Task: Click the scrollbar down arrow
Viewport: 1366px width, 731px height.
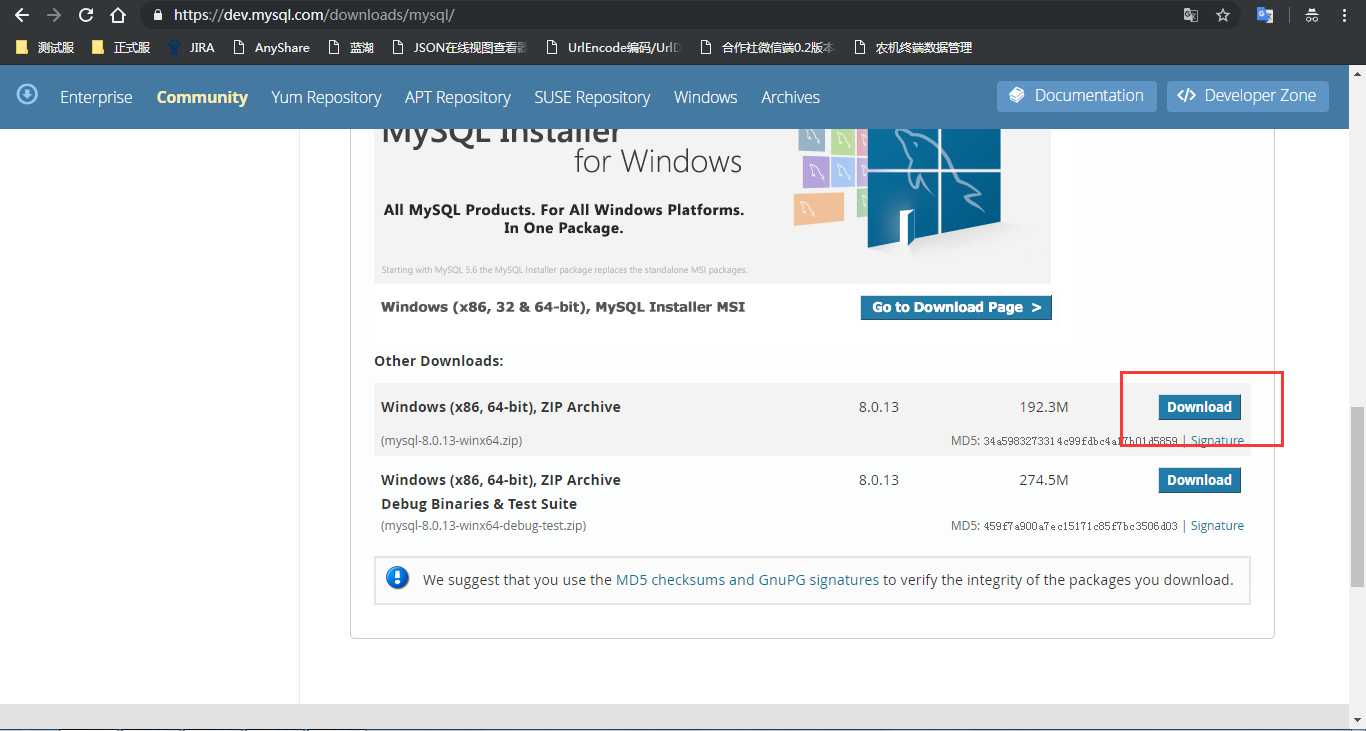Action: click(1357, 721)
